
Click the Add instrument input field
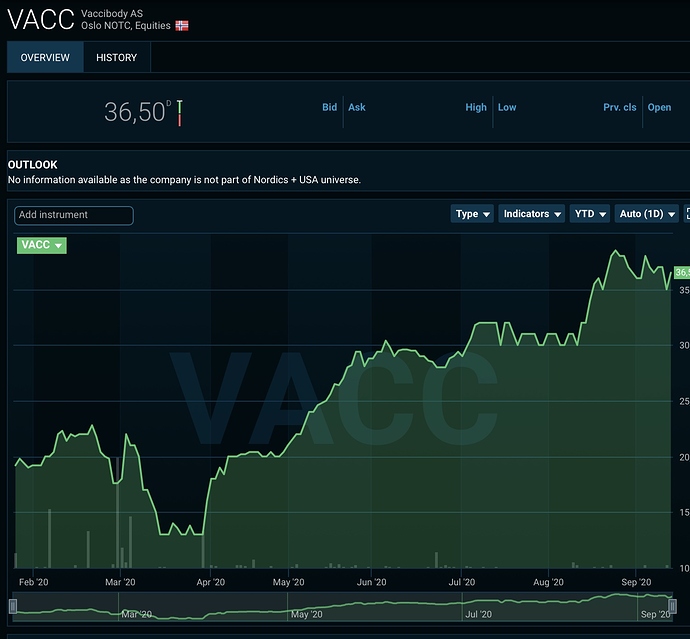pos(74,215)
